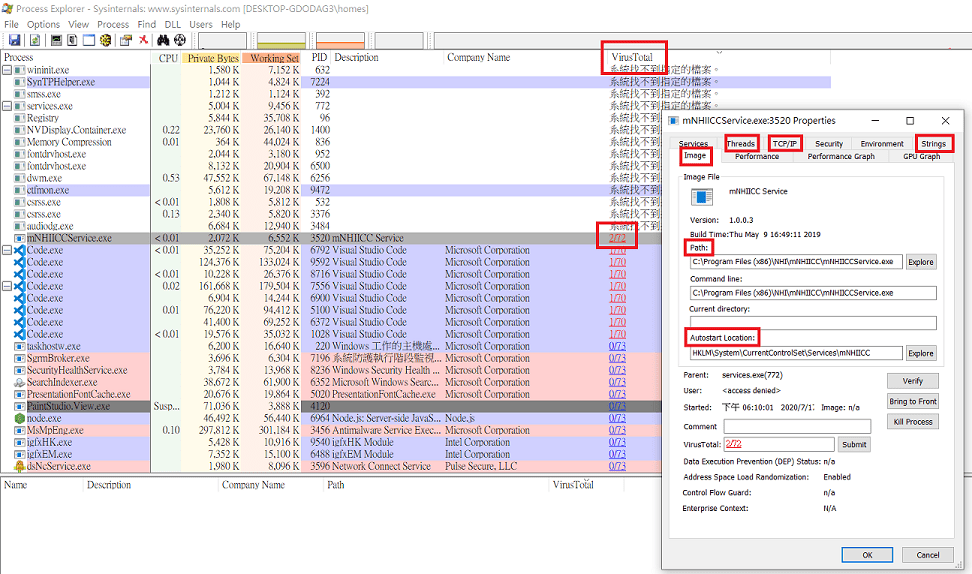Screen dimensions: 972x574
Task: Click the Refresh Now toolbar icon
Action: click(x=35, y=40)
